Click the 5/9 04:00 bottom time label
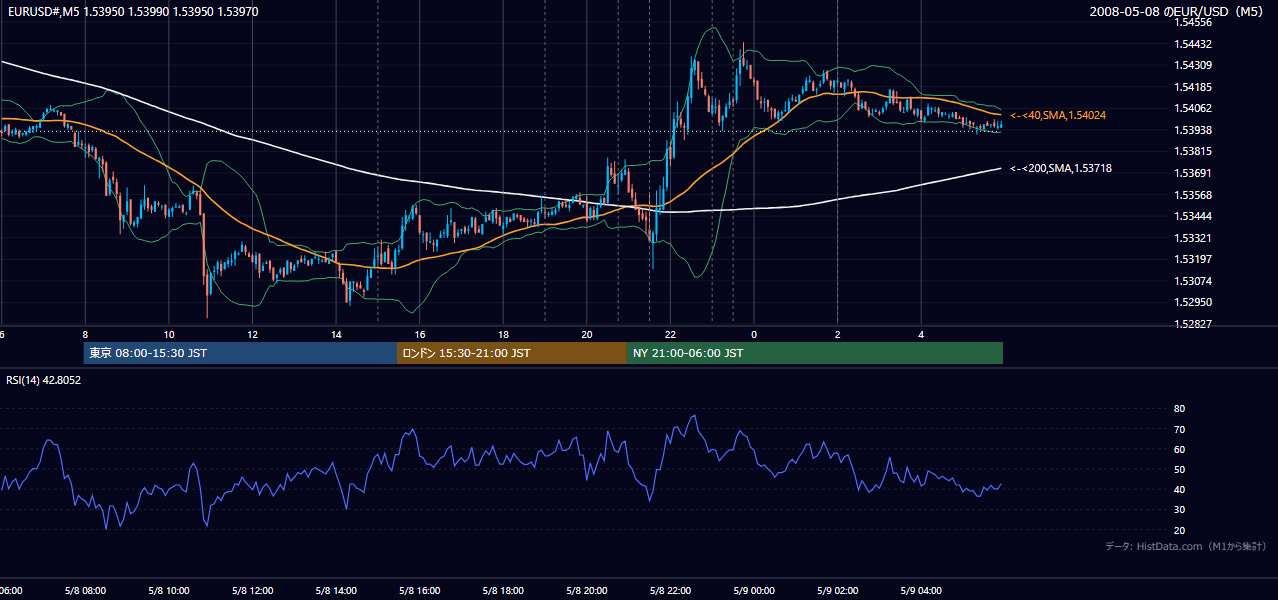 [x=922, y=591]
